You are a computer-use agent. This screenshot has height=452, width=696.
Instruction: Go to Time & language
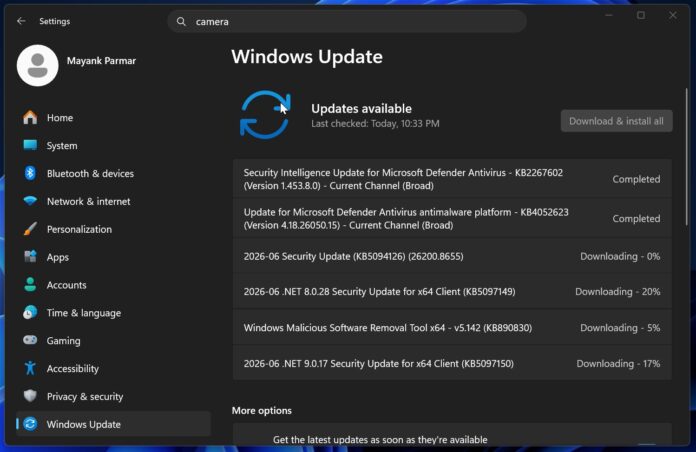(113, 313)
